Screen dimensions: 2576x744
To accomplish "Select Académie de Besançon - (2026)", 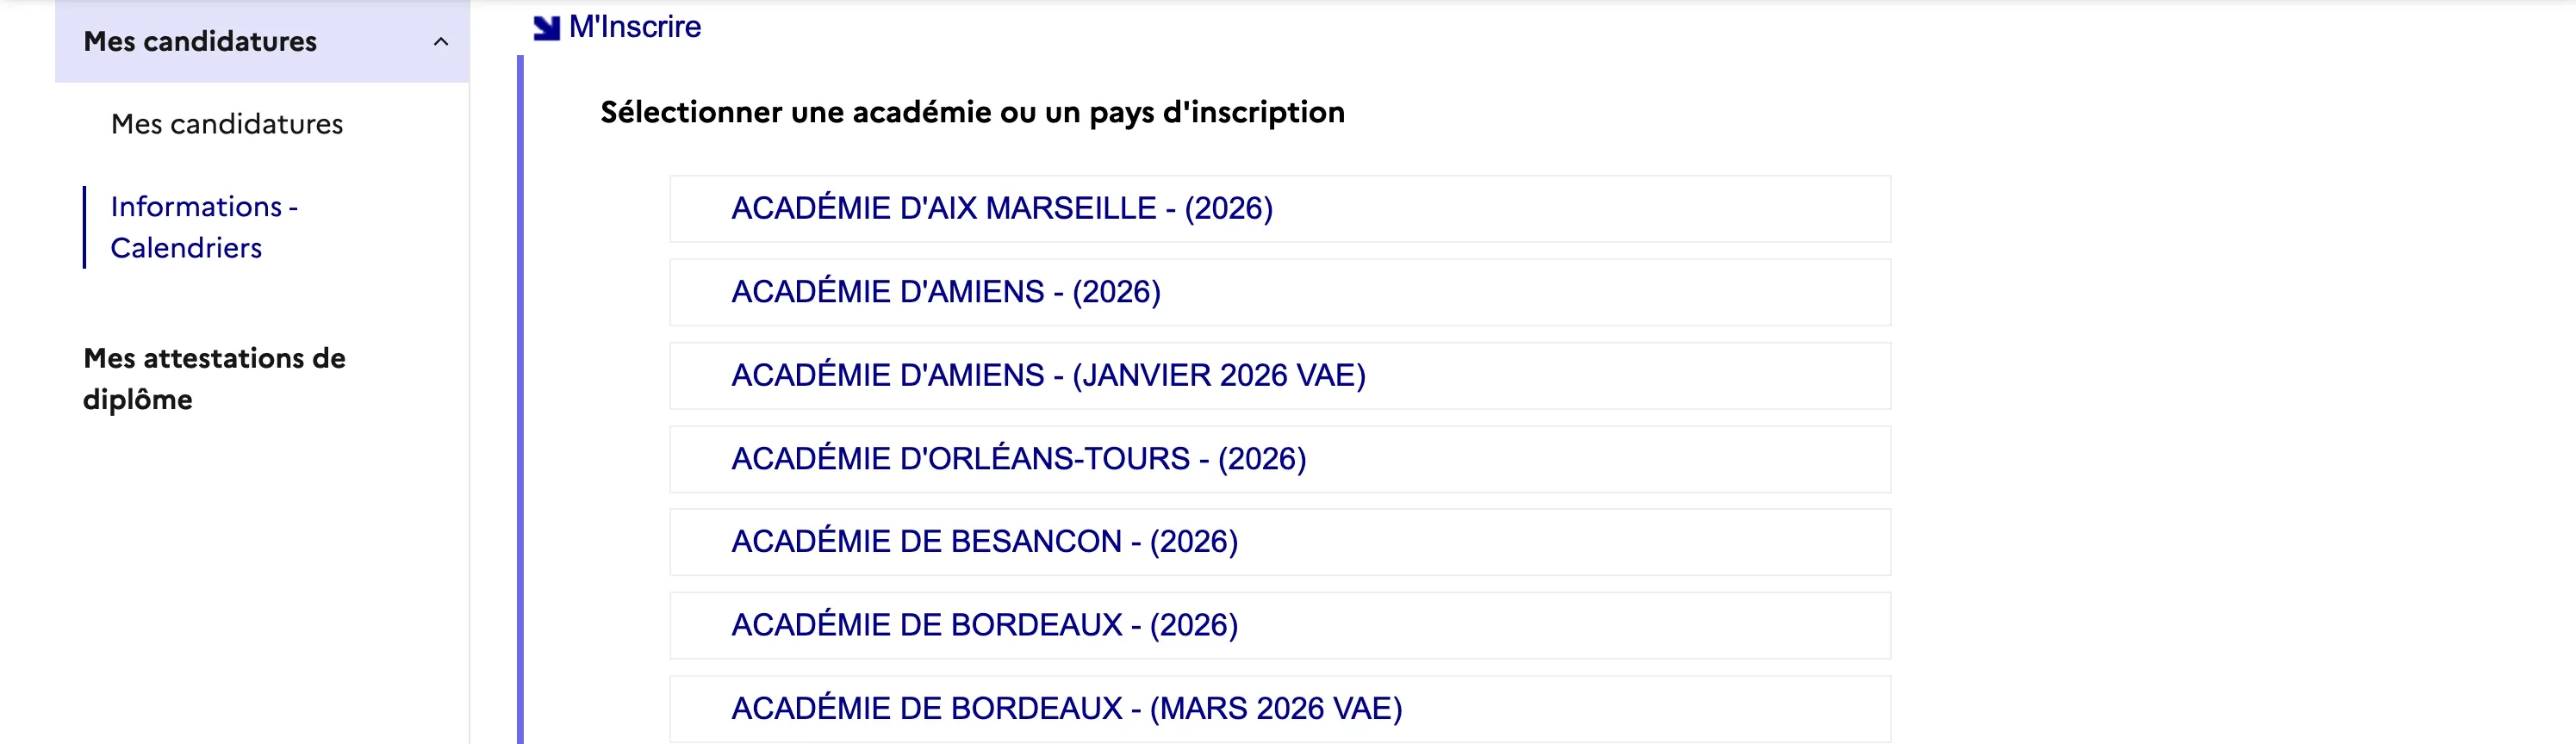I will (x=984, y=542).
